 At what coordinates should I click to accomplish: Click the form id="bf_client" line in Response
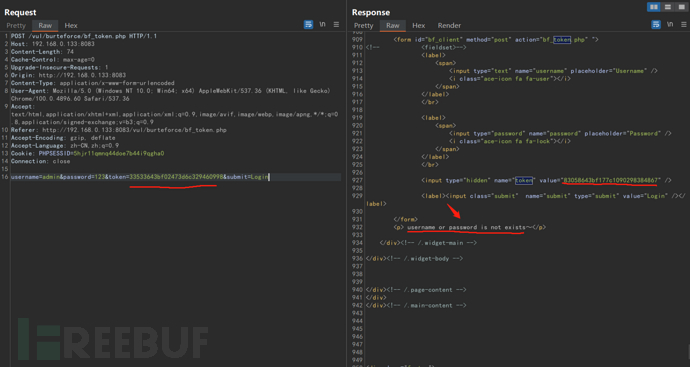496,40
